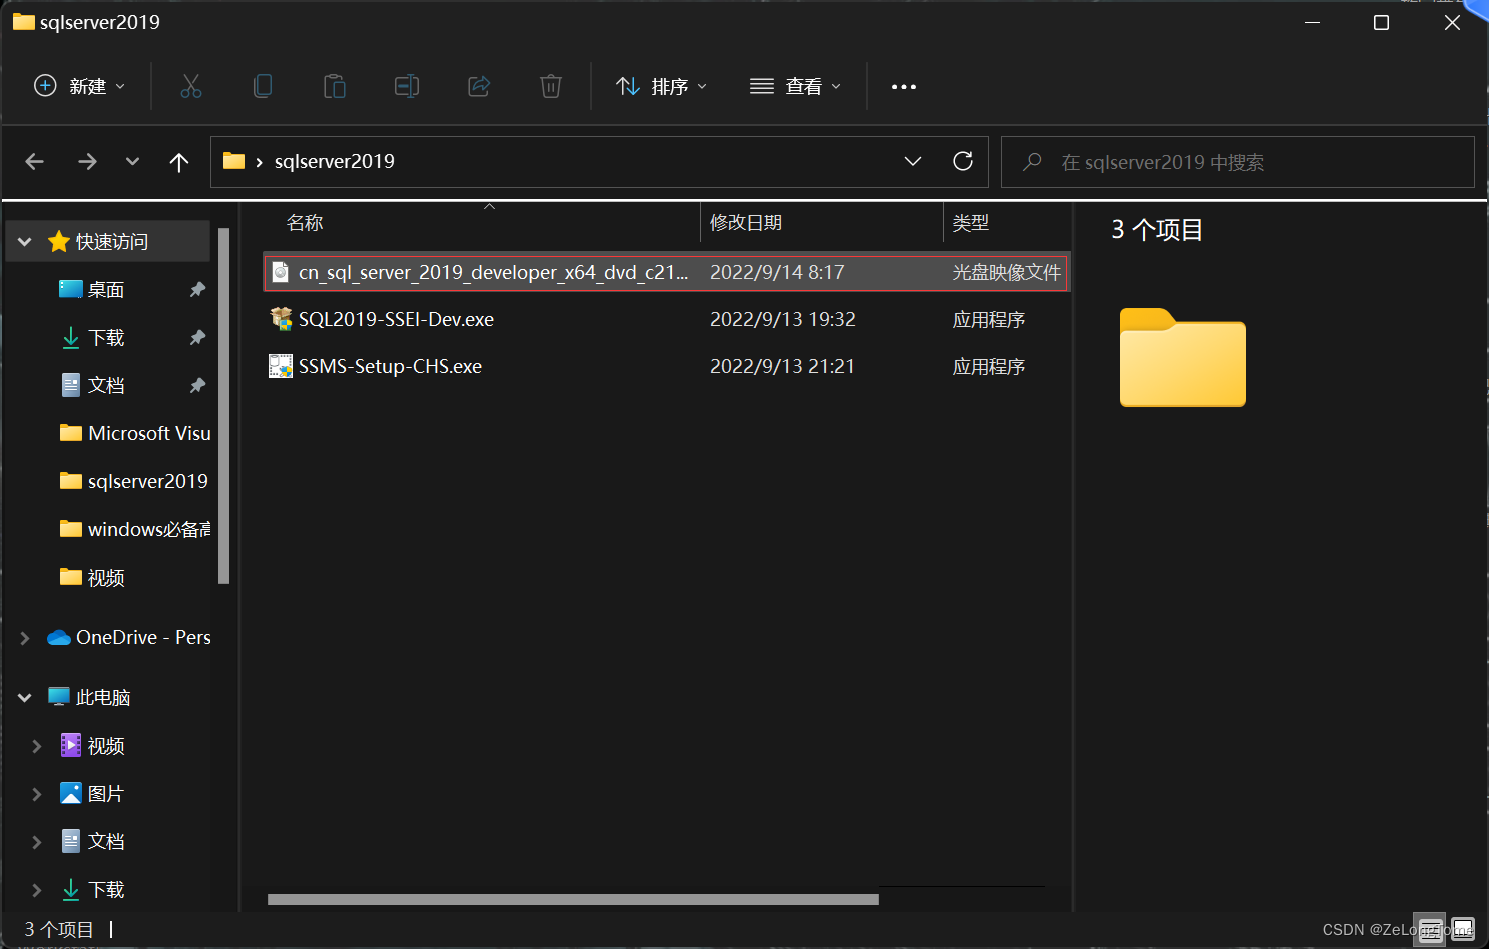Sort by the 修改日期 column header
The height and width of the screenshot is (949, 1489).
(x=746, y=223)
